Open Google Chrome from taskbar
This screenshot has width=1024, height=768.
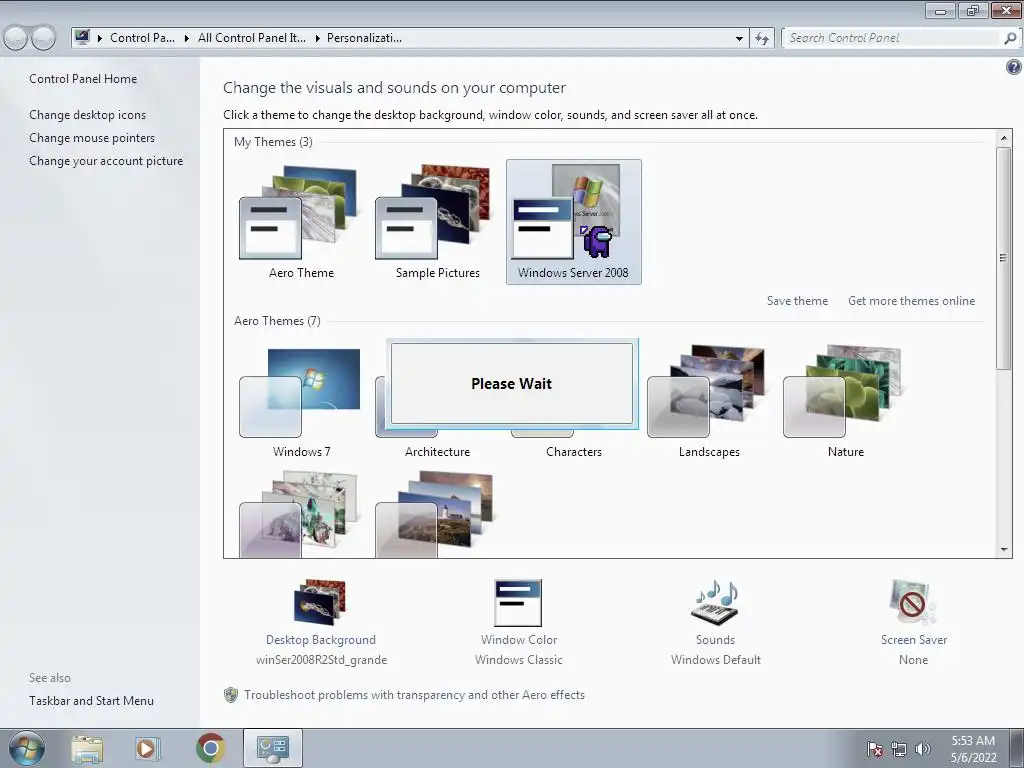tap(210, 748)
